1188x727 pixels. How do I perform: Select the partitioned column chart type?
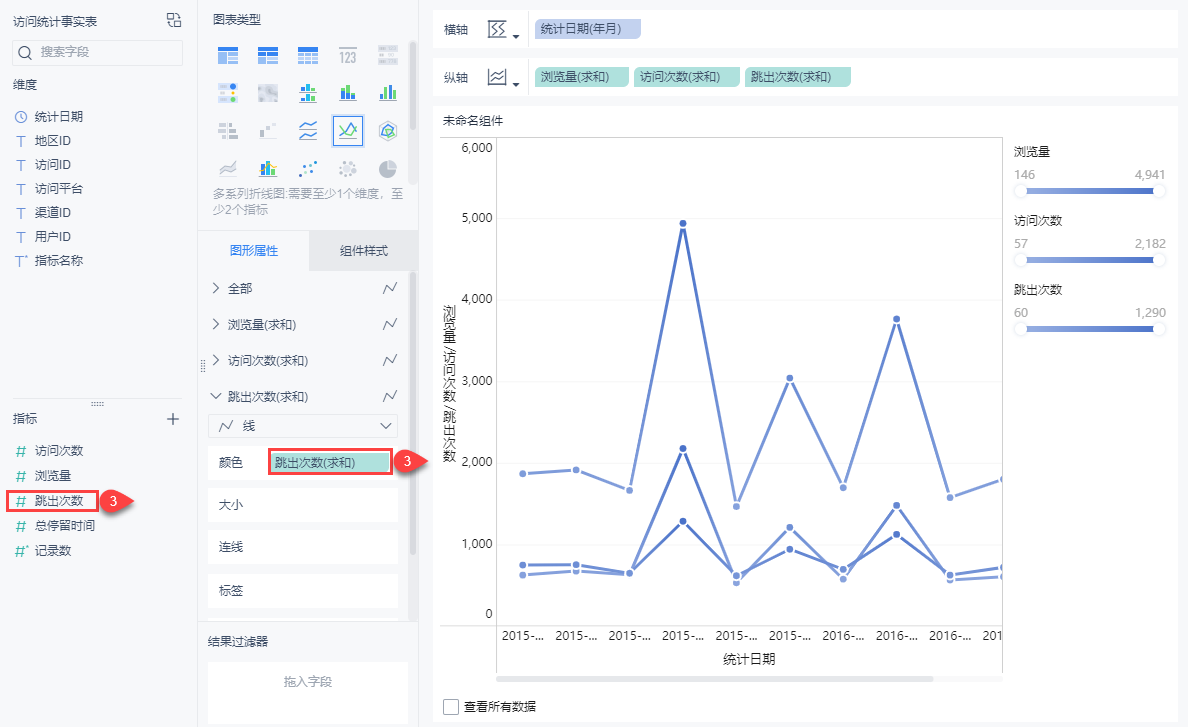308,93
